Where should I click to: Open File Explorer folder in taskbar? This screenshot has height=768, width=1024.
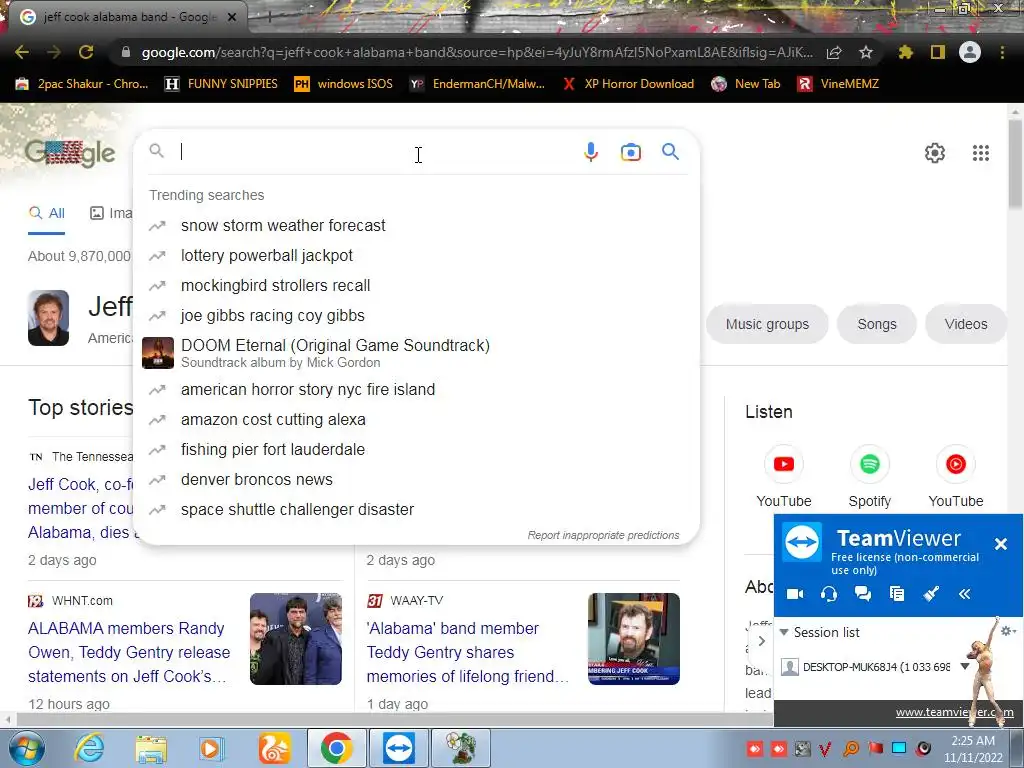[x=151, y=749]
